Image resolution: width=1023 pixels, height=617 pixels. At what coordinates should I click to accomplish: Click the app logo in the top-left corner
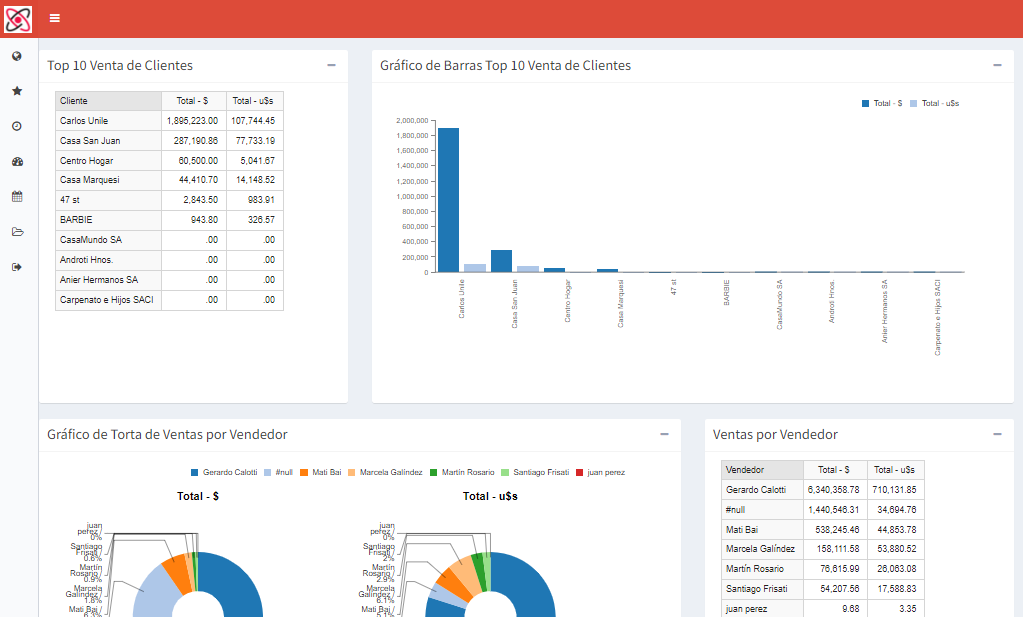point(18,19)
